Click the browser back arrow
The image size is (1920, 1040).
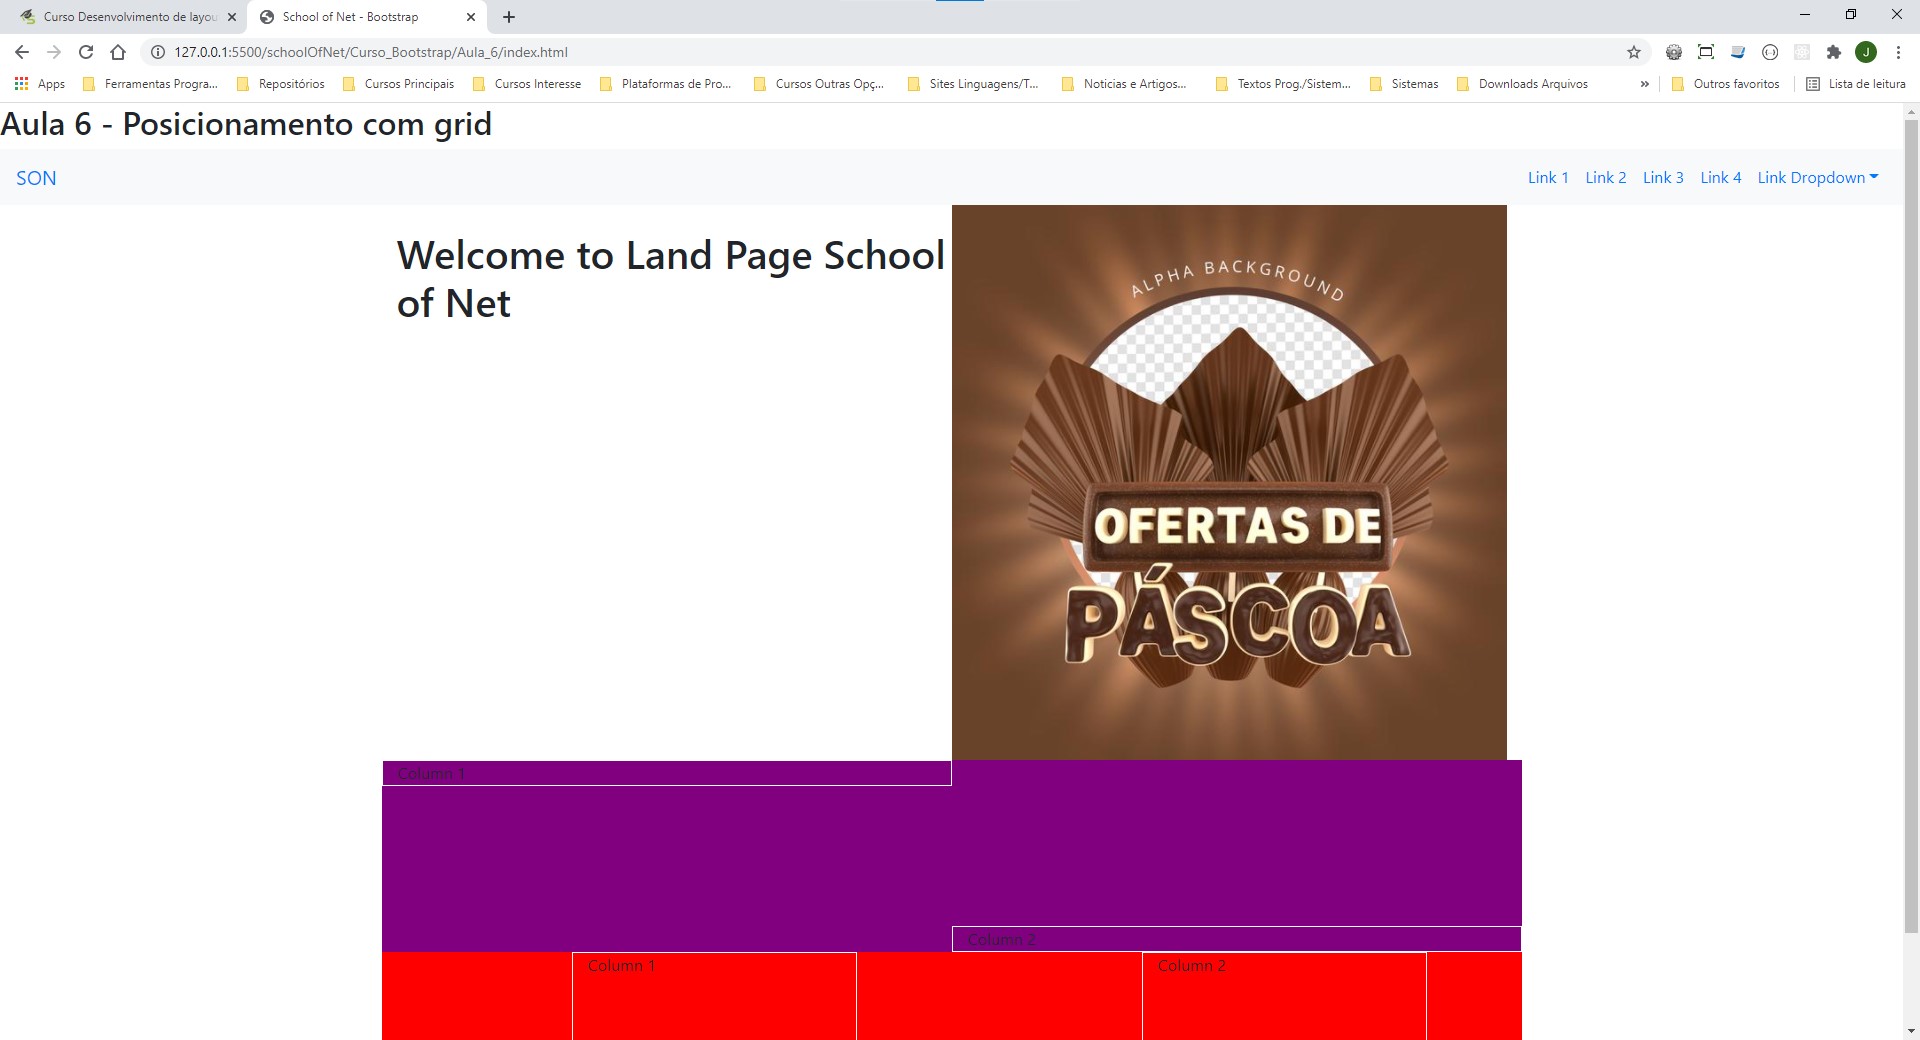pos(22,52)
